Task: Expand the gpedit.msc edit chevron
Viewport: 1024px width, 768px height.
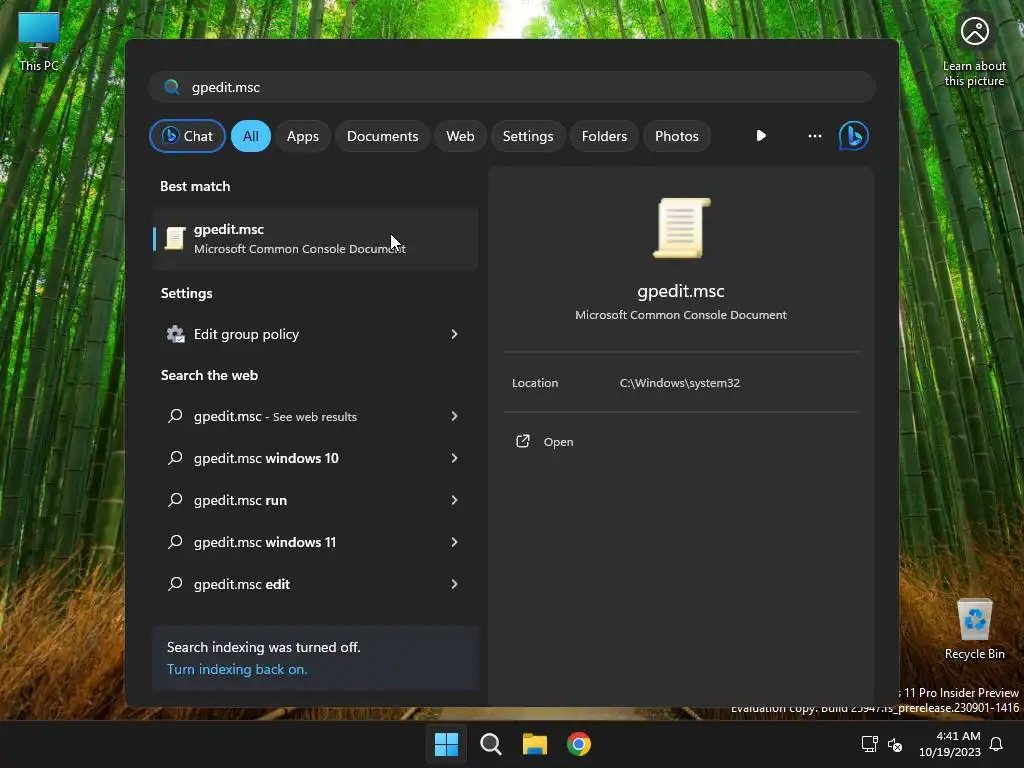Action: 455,584
